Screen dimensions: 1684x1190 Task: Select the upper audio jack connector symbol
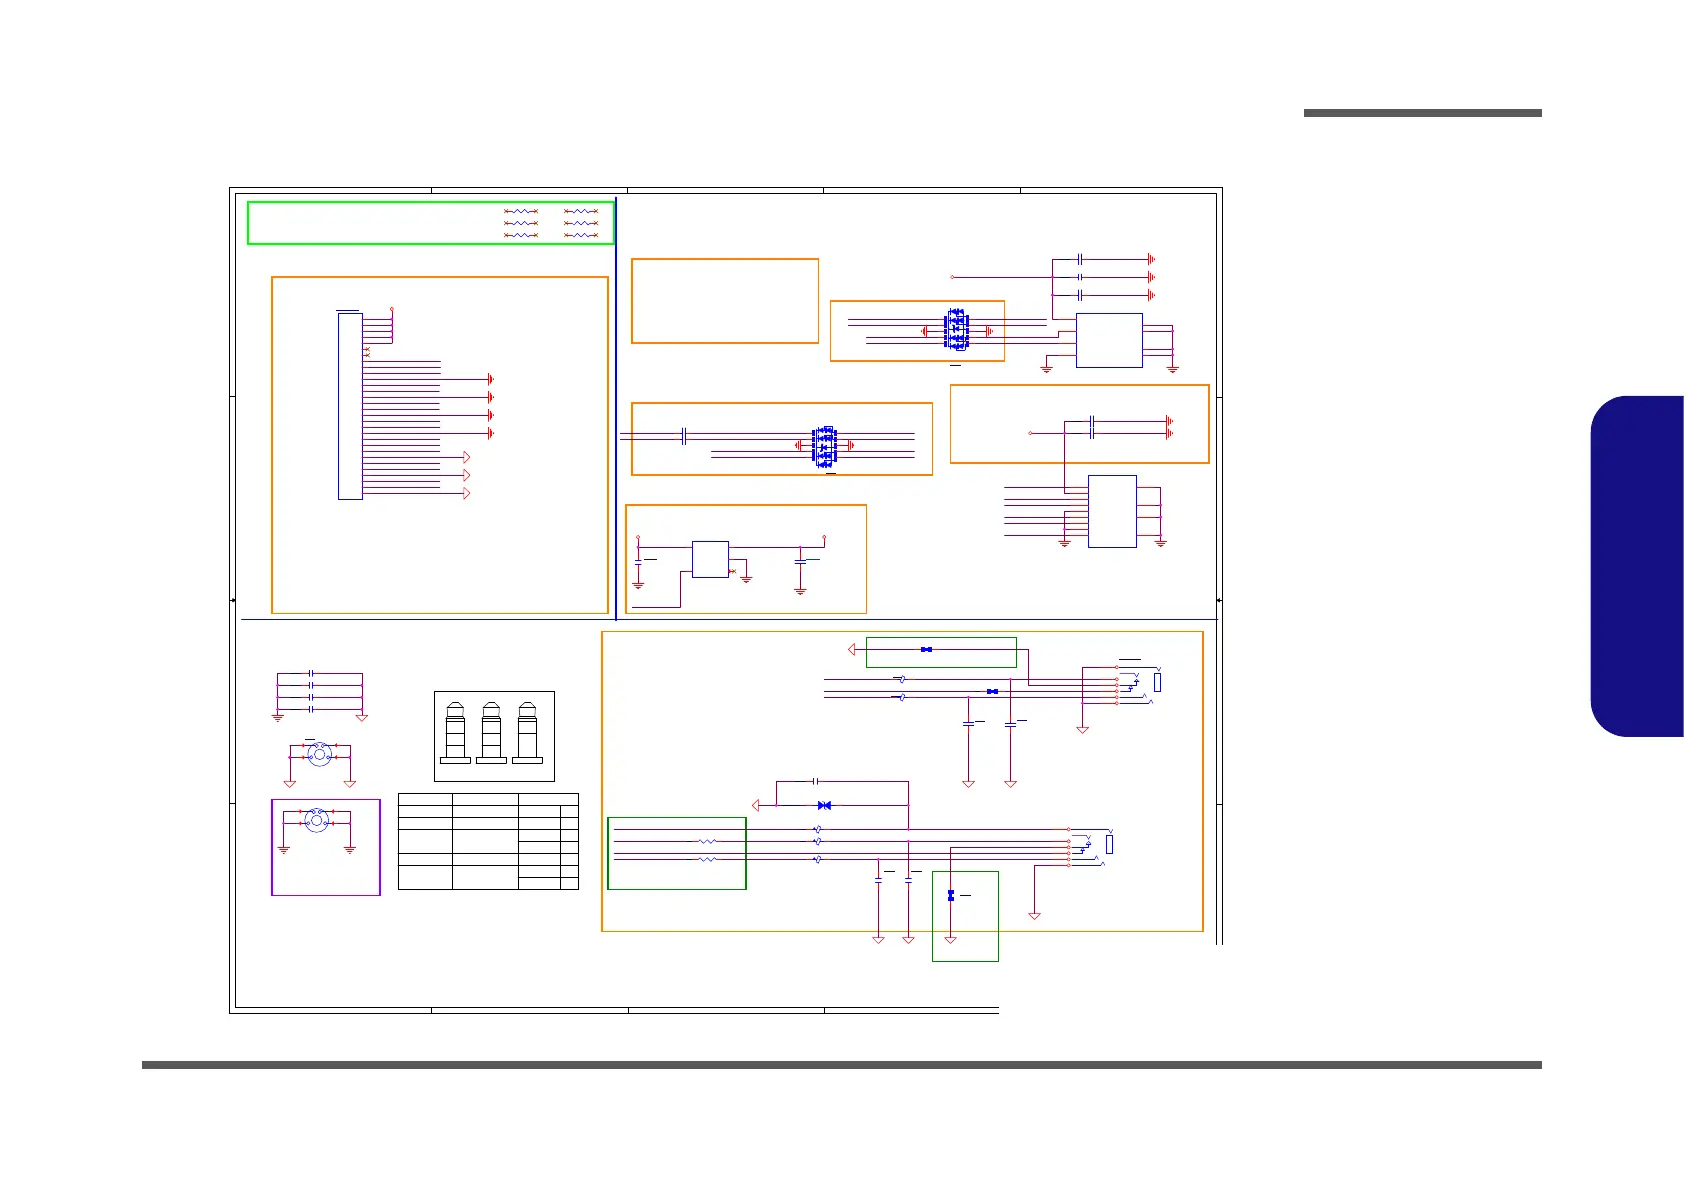pyautogui.click(x=1138, y=685)
